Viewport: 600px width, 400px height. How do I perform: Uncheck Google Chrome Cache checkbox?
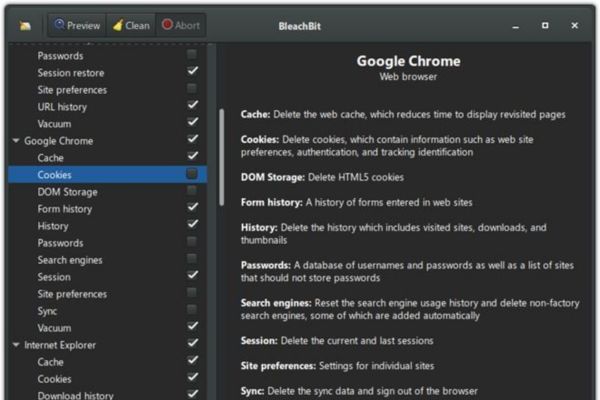pyautogui.click(x=192, y=156)
